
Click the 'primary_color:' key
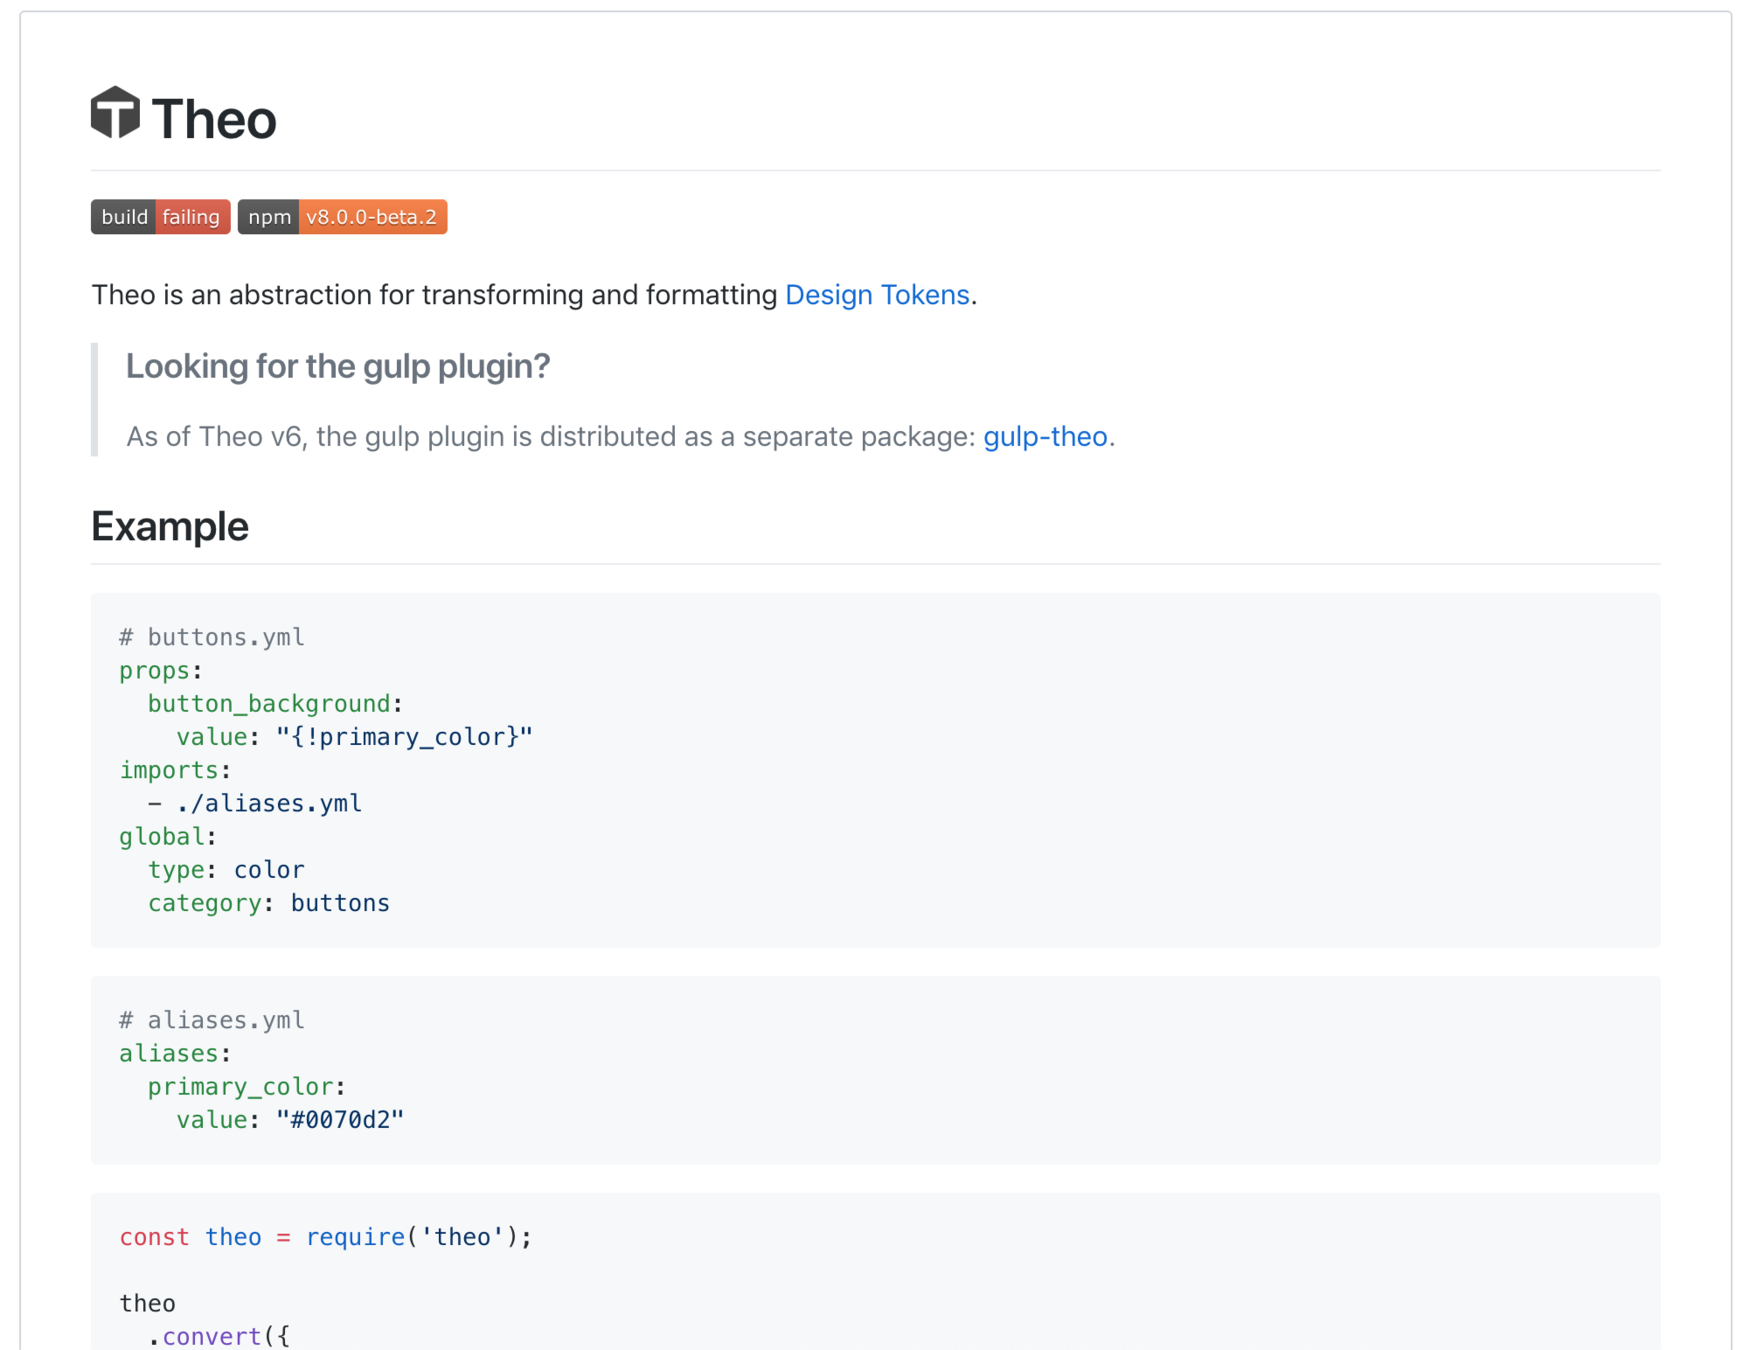(x=247, y=1086)
